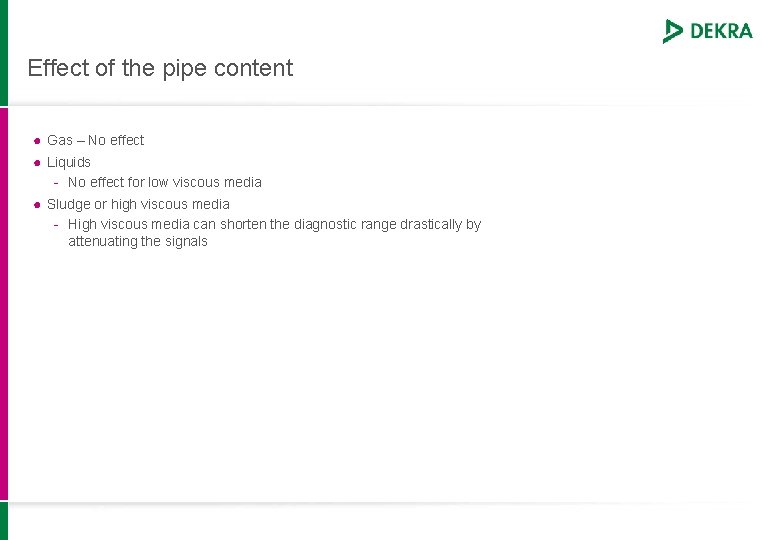Image resolution: width=780 pixels, height=540 pixels.
Task: Click the dash before No effect for low viscous
Action: click(x=56, y=183)
